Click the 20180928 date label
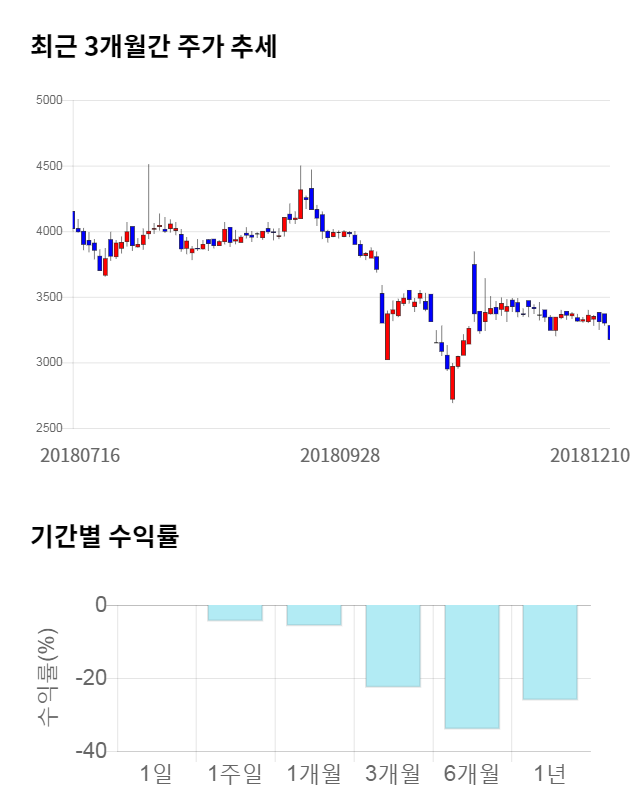This screenshot has width=640, height=810. click(x=340, y=455)
